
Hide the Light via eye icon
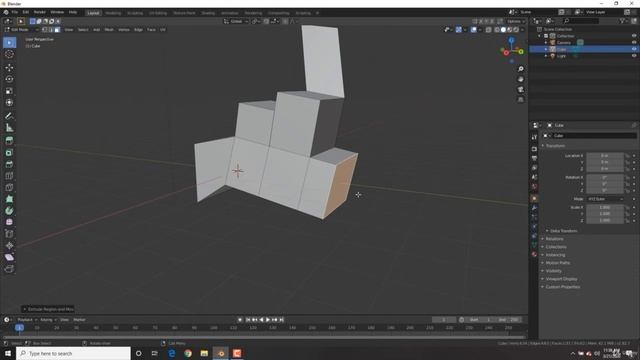634,56
